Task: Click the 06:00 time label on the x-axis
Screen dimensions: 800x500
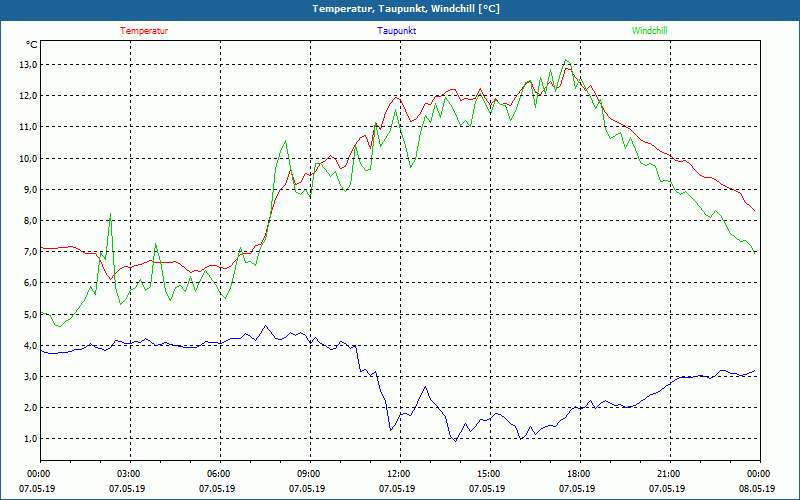Action: tap(220, 473)
